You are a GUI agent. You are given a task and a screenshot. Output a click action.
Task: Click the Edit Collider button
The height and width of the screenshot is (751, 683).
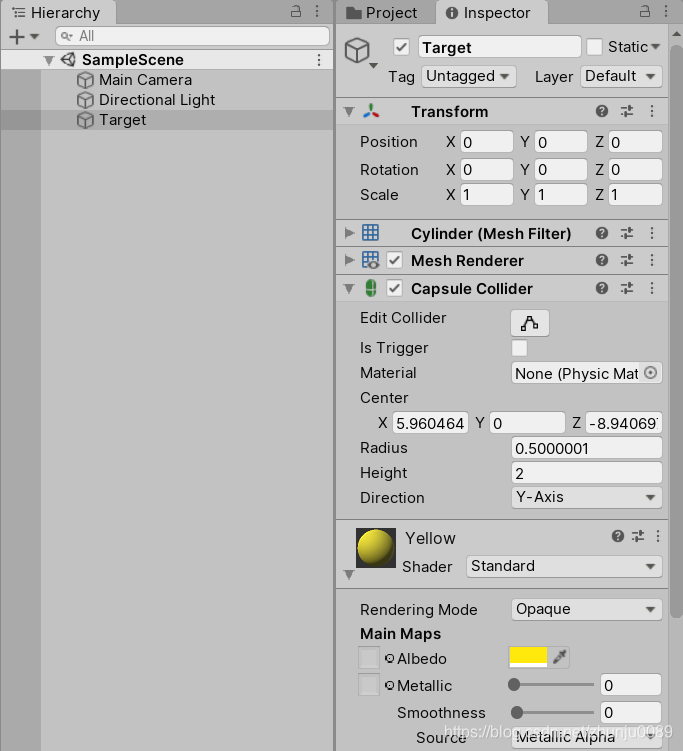tap(530, 323)
